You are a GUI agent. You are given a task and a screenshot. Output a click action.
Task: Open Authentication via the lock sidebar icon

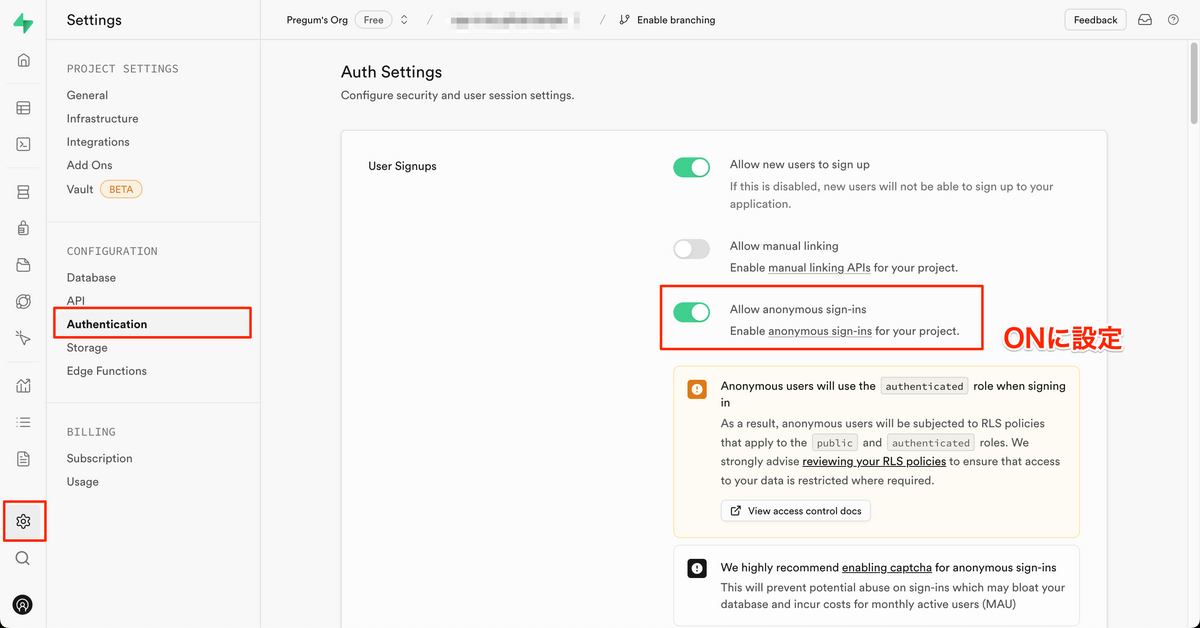[23, 227]
